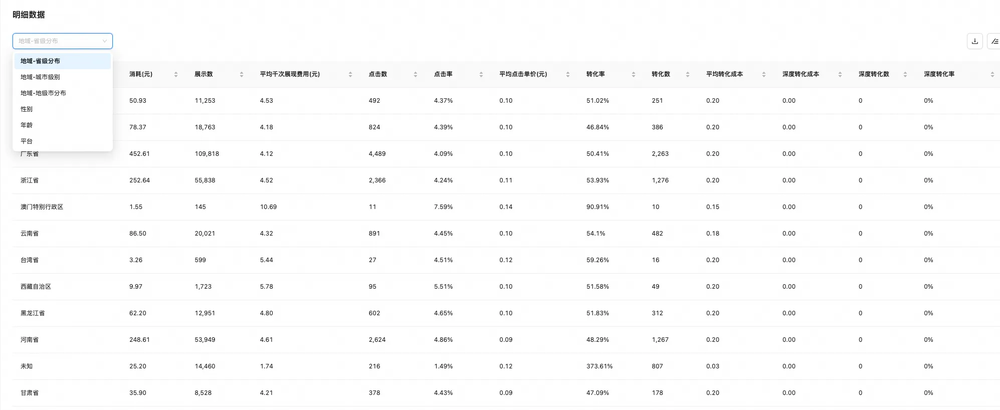Viewport: 1000px width, 410px height.
Task: Click the download icon at top right
Action: pos(974,41)
